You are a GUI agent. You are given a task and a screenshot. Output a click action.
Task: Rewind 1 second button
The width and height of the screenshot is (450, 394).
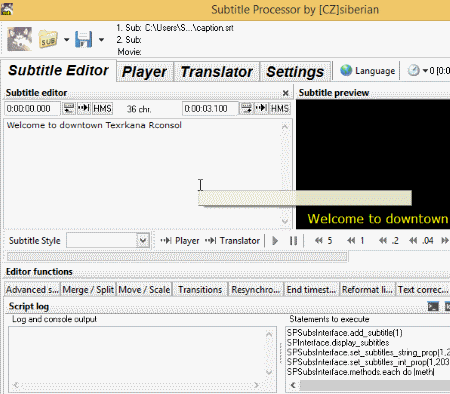pyautogui.click(x=356, y=241)
